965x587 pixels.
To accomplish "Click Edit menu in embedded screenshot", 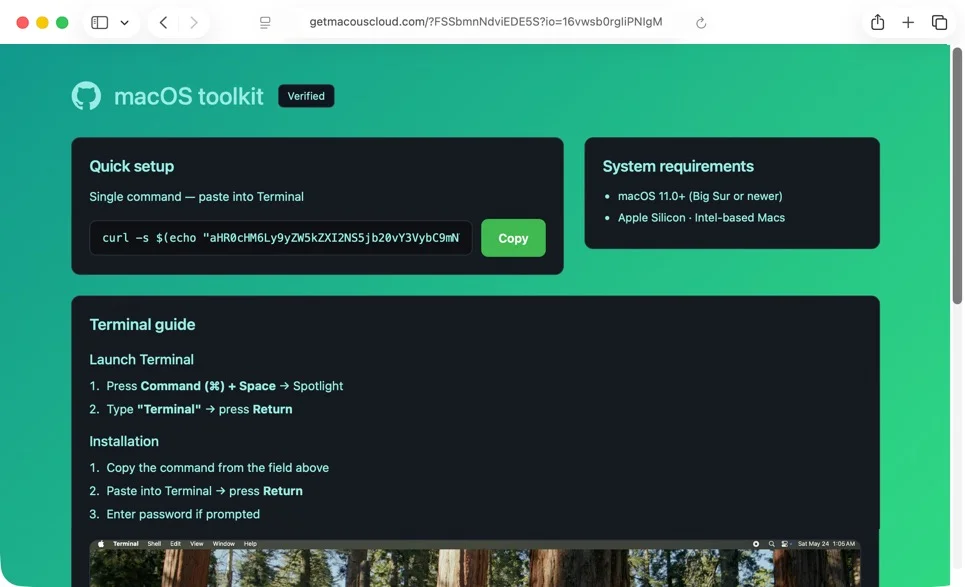I will pos(175,544).
